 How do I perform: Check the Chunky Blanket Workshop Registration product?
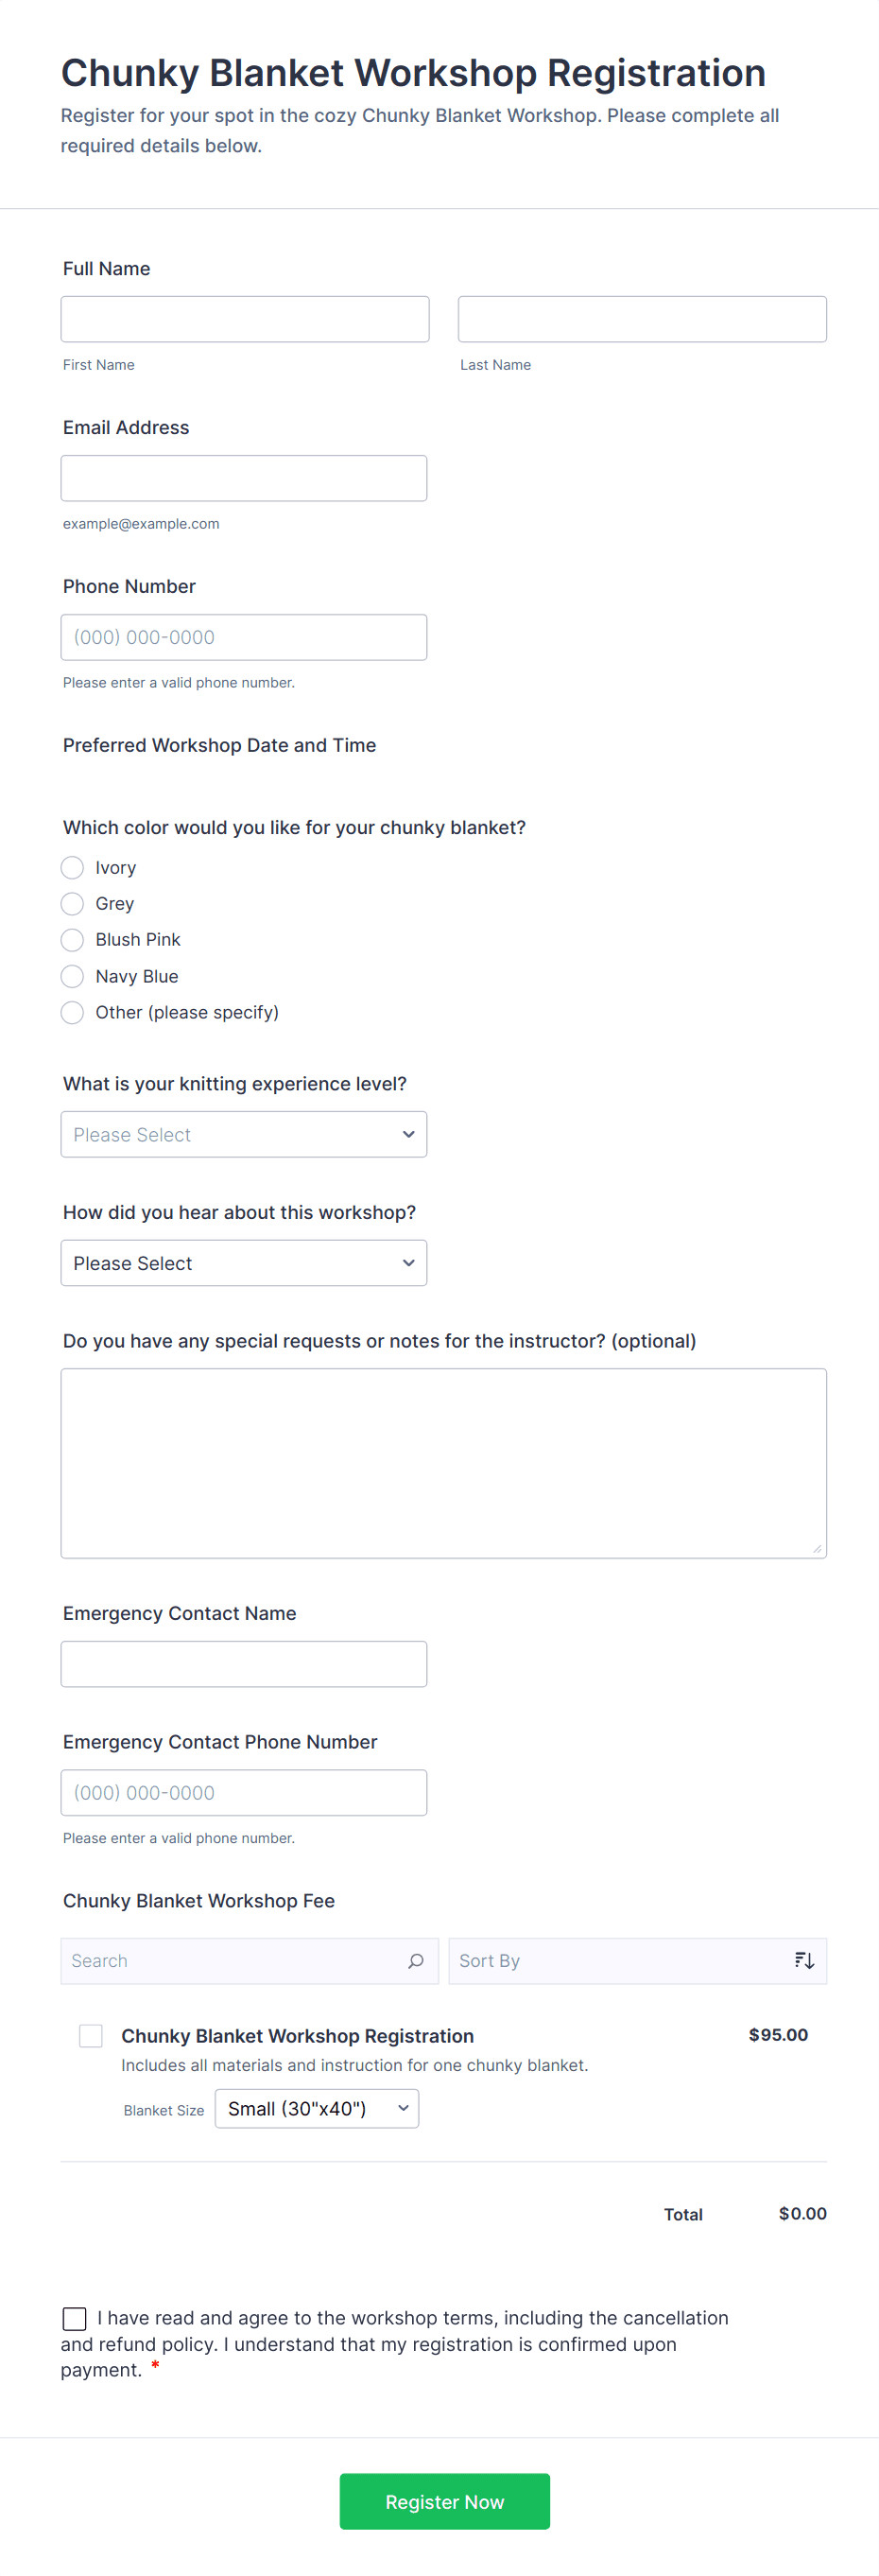tap(91, 2035)
